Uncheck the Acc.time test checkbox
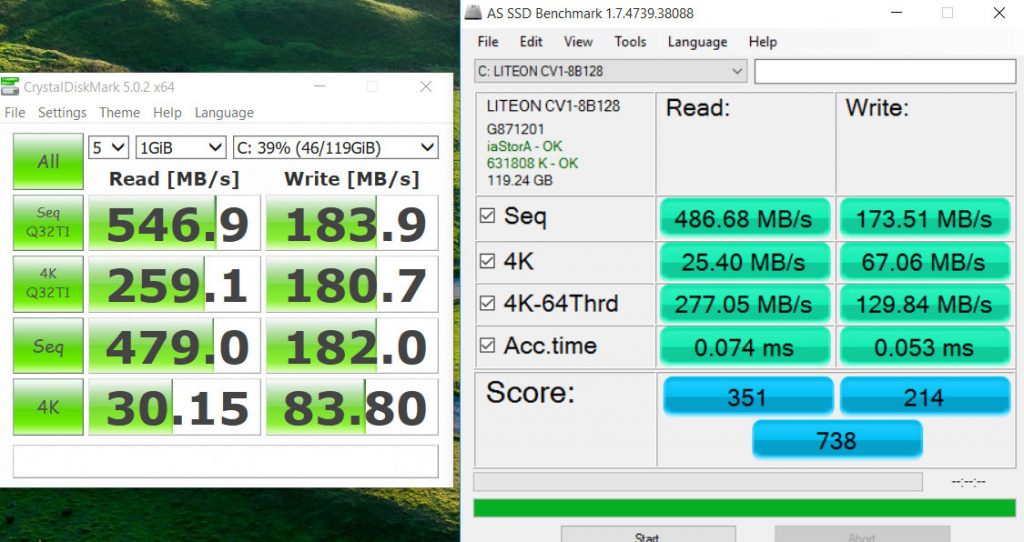The width and height of the screenshot is (1024, 542). tap(487, 345)
